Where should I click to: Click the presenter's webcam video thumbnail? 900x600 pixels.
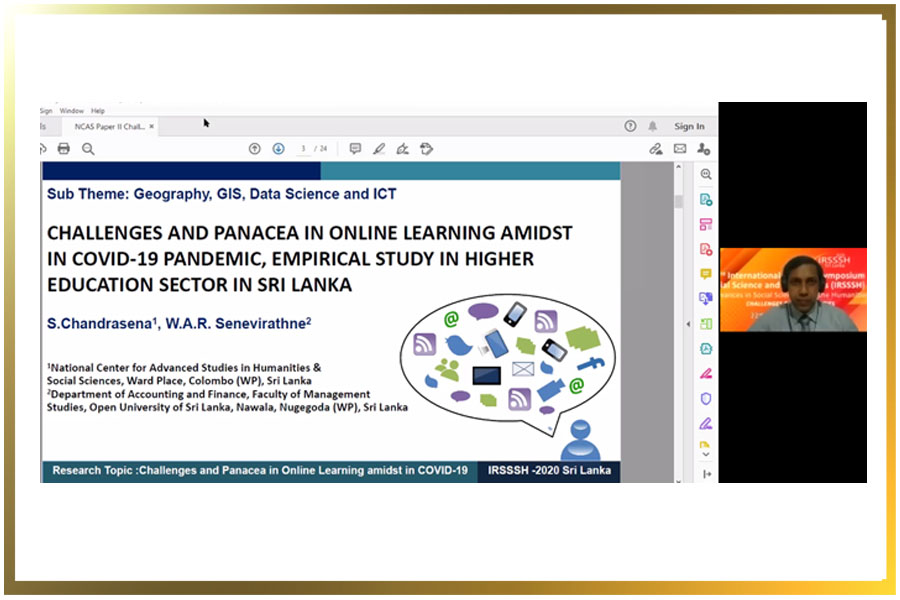pos(793,289)
